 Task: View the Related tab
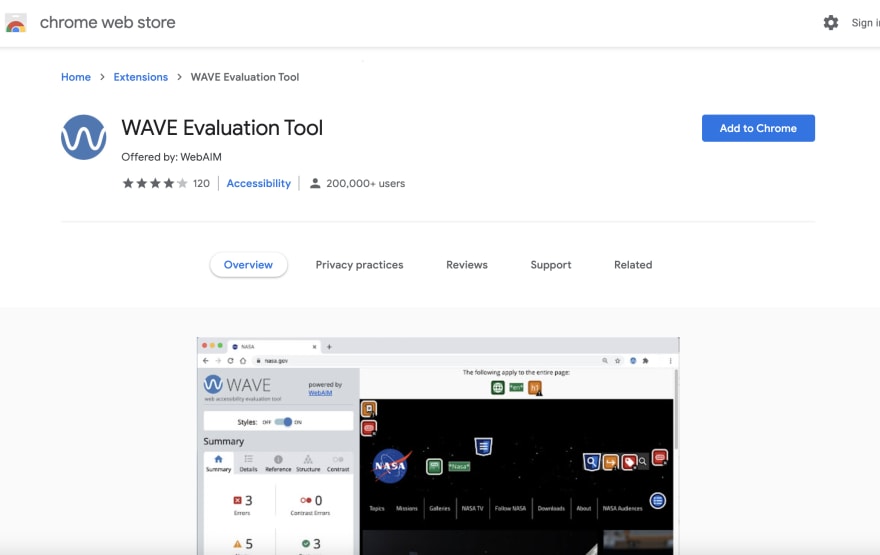tap(633, 265)
